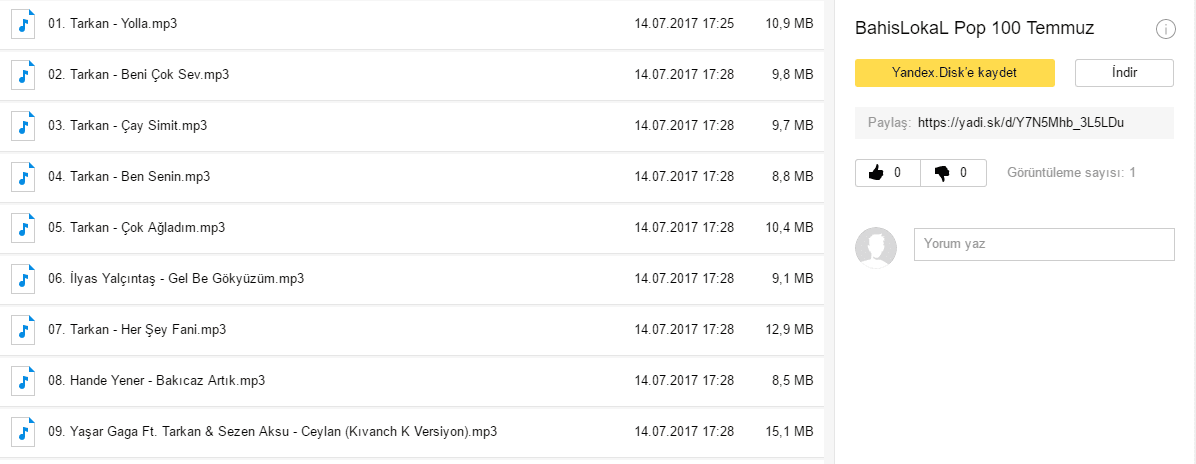Click the music file icon for Tarkan - Yolla
1196x464 pixels.
point(23,24)
